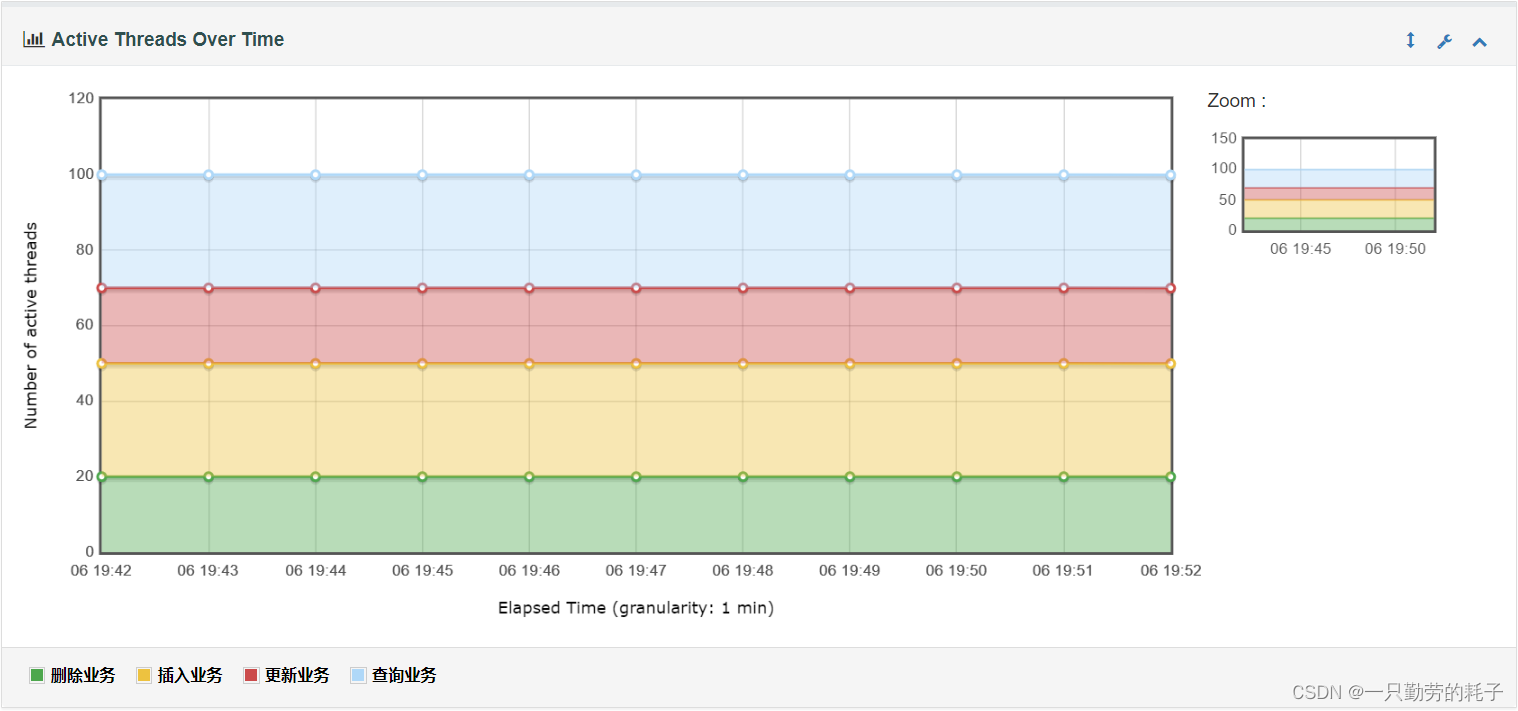Click the vertical resize arrows icon in header
Viewport: 1518px width, 711px height.
[1410, 41]
